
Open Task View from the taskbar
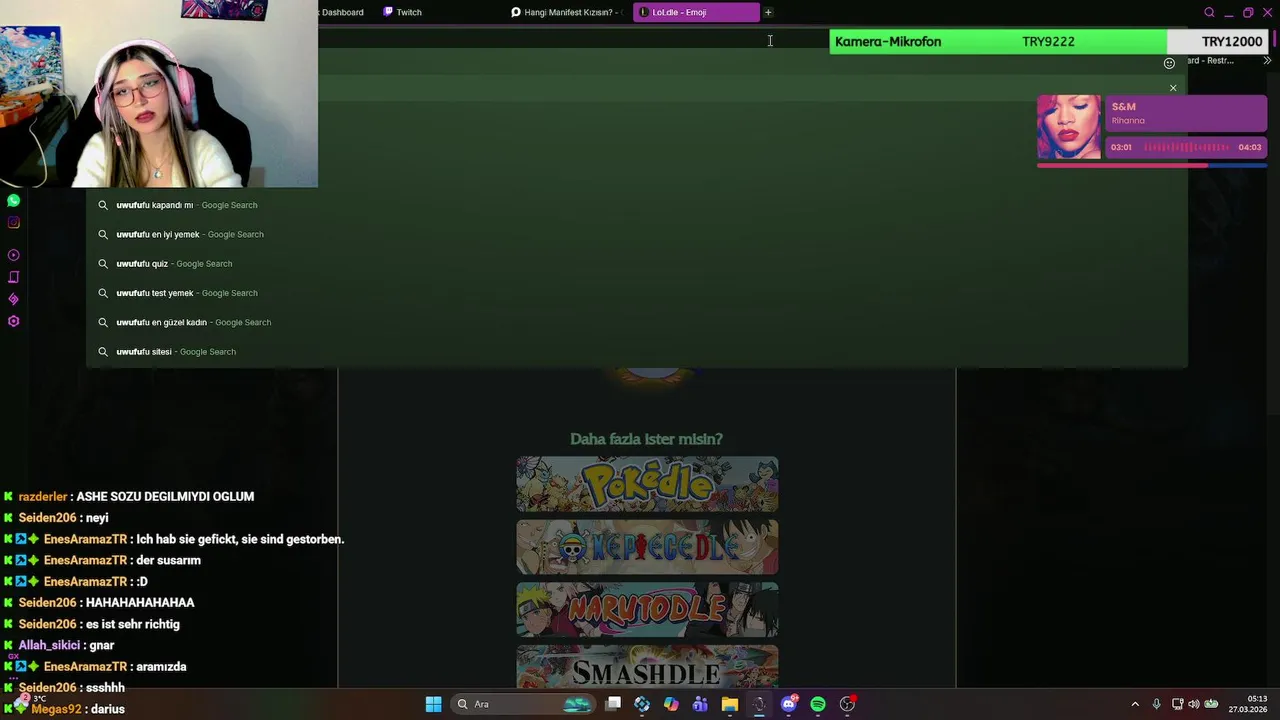(x=613, y=704)
